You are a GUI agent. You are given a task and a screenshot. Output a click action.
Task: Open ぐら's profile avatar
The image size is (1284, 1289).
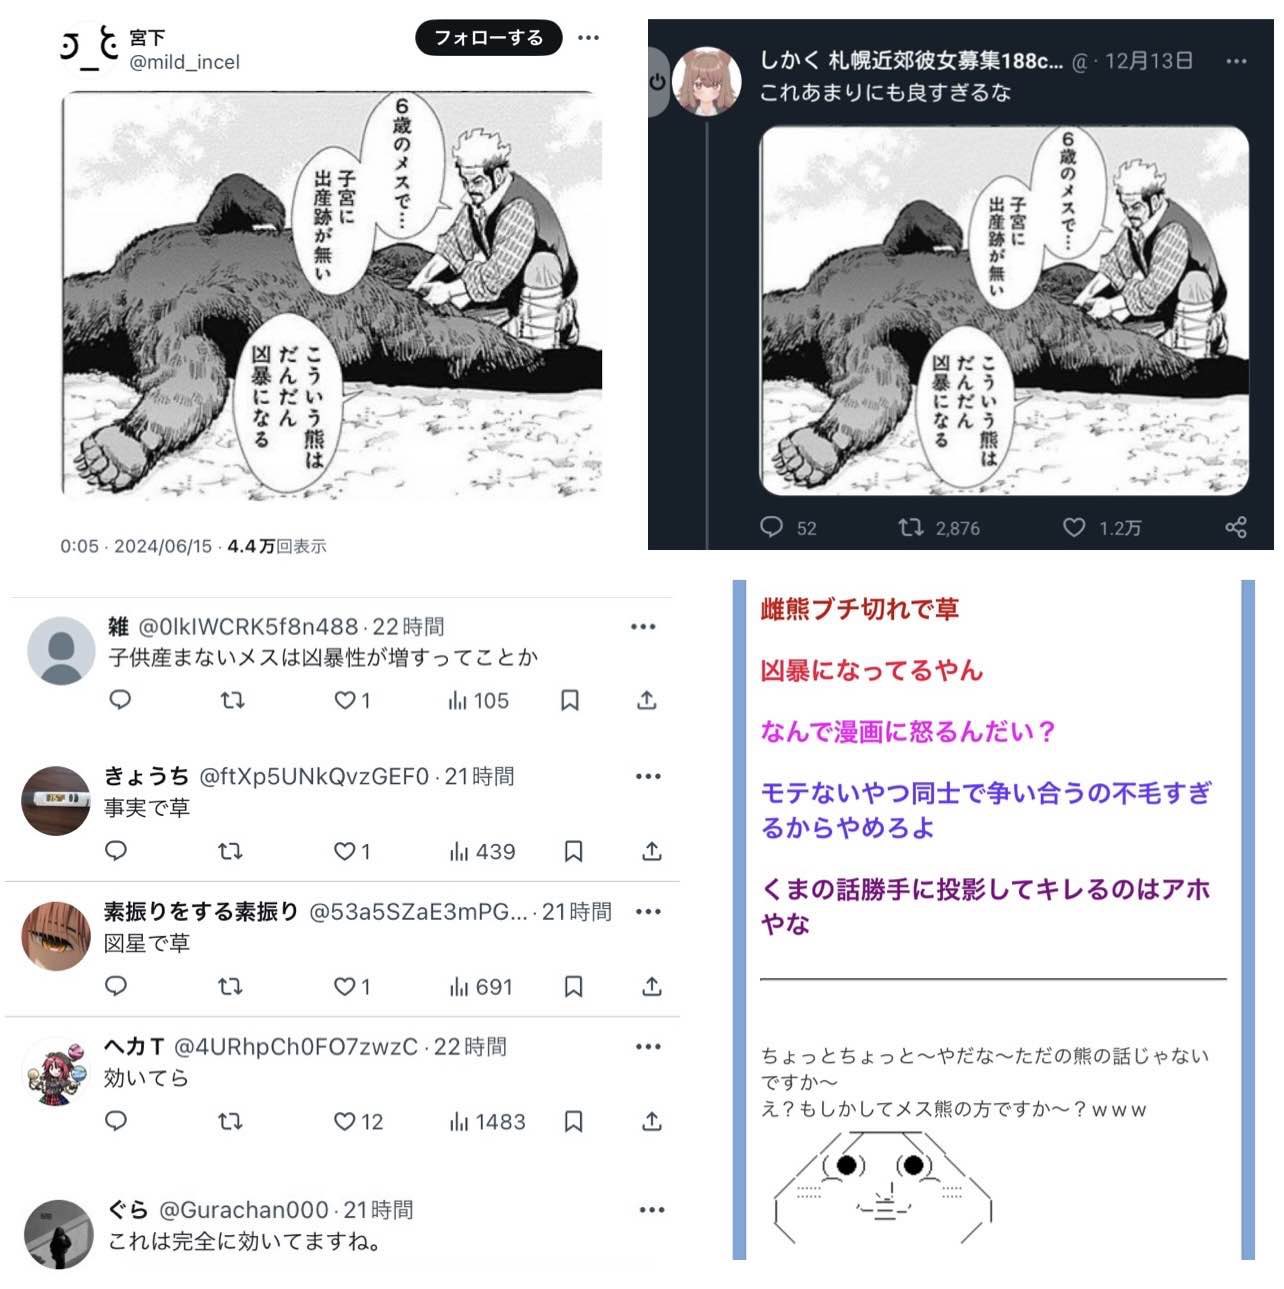[x=59, y=1234]
